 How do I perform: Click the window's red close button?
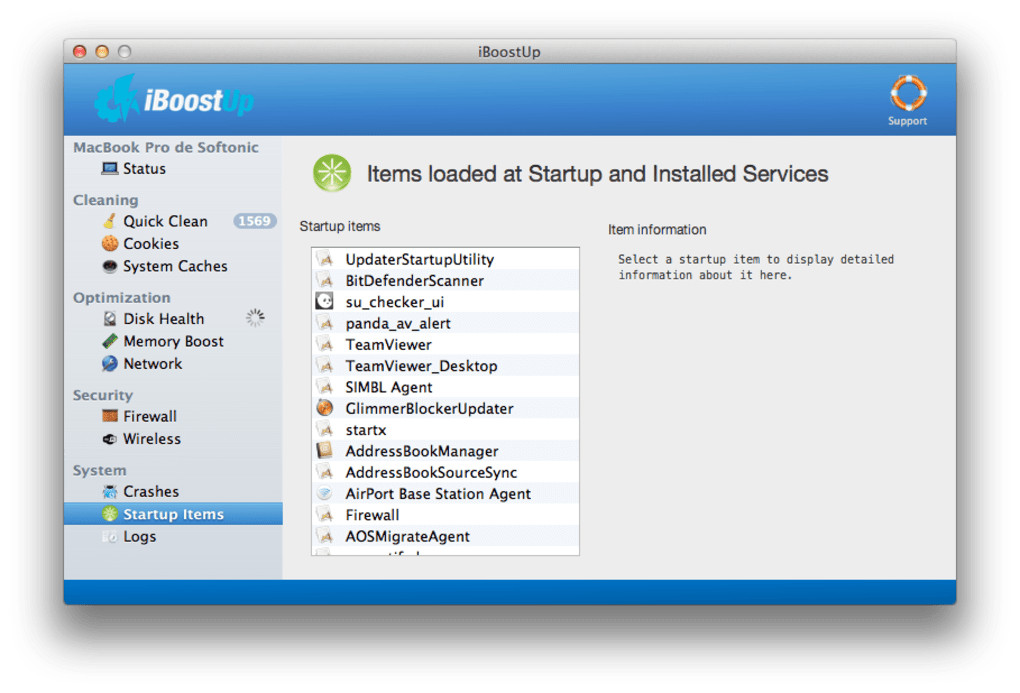[79, 51]
